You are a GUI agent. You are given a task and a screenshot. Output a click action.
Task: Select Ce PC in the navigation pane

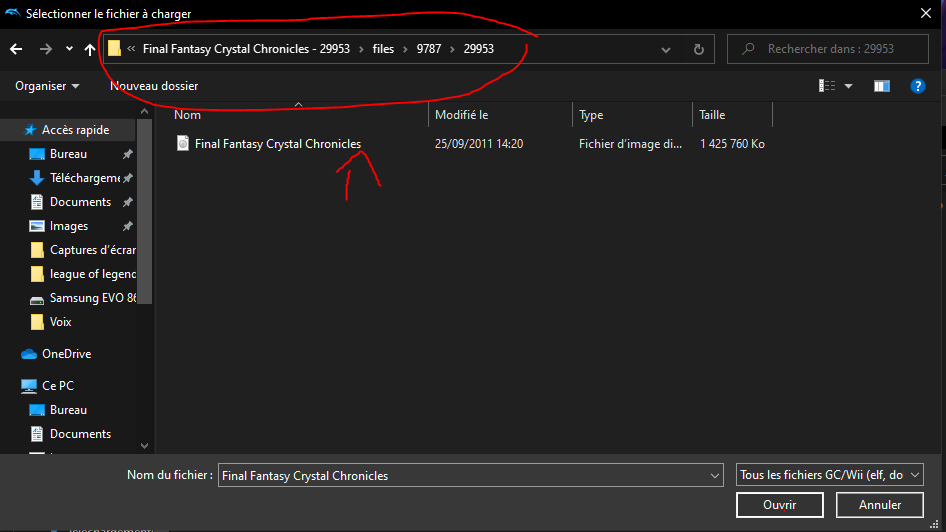58,385
